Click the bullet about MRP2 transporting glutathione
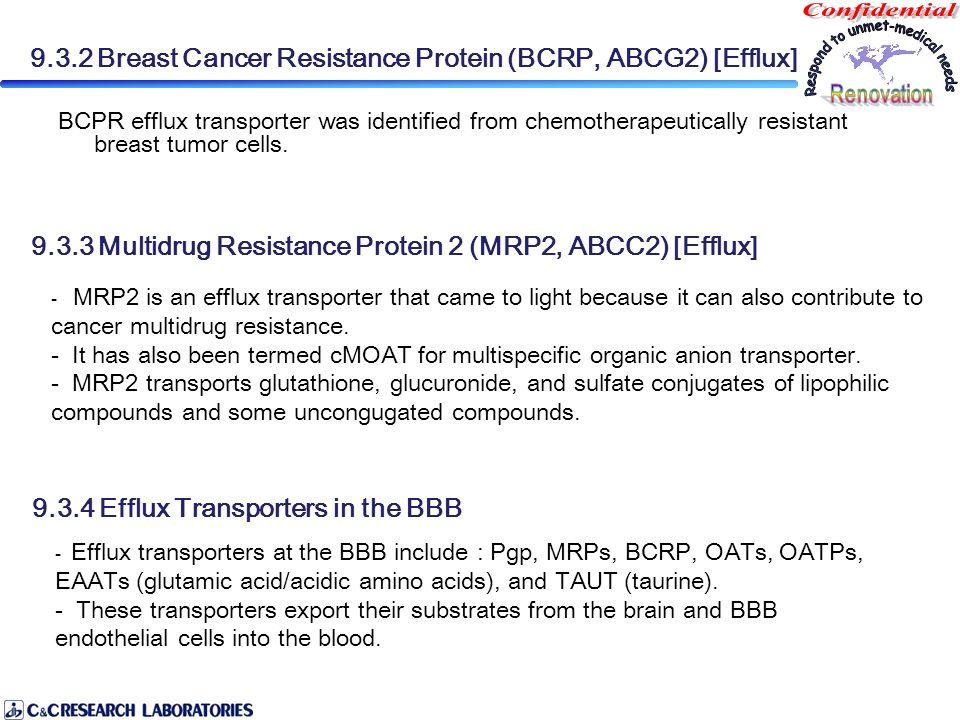The height and width of the screenshot is (720, 960). tap(470, 398)
